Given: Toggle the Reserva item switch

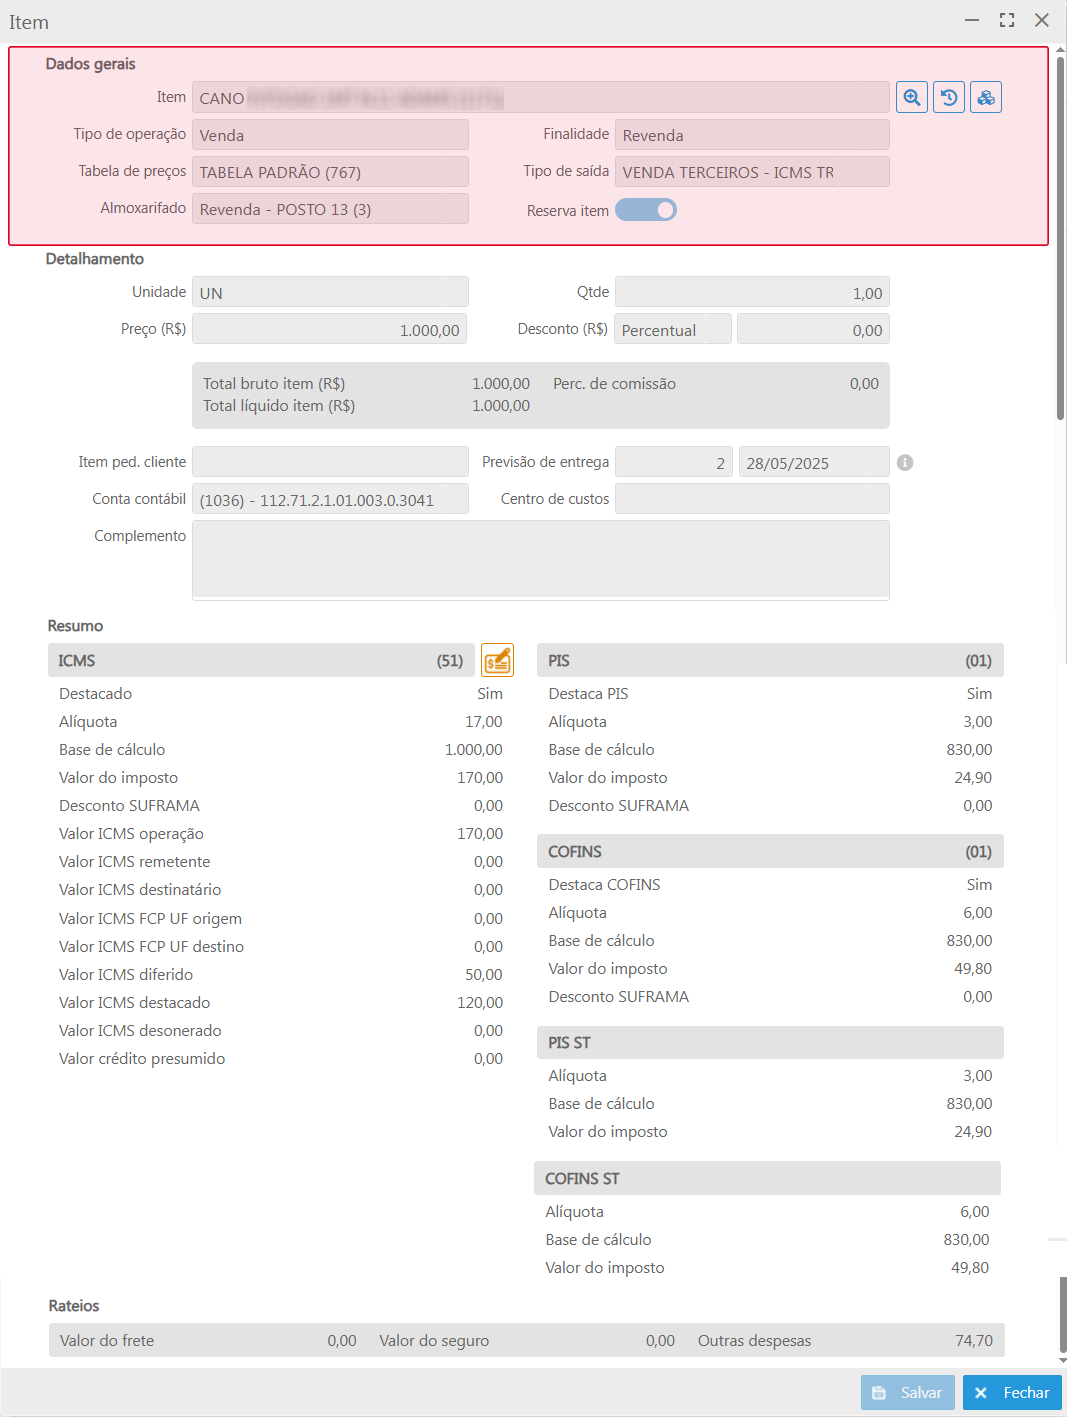Looking at the screenshot, I should (x=646, y=210).
